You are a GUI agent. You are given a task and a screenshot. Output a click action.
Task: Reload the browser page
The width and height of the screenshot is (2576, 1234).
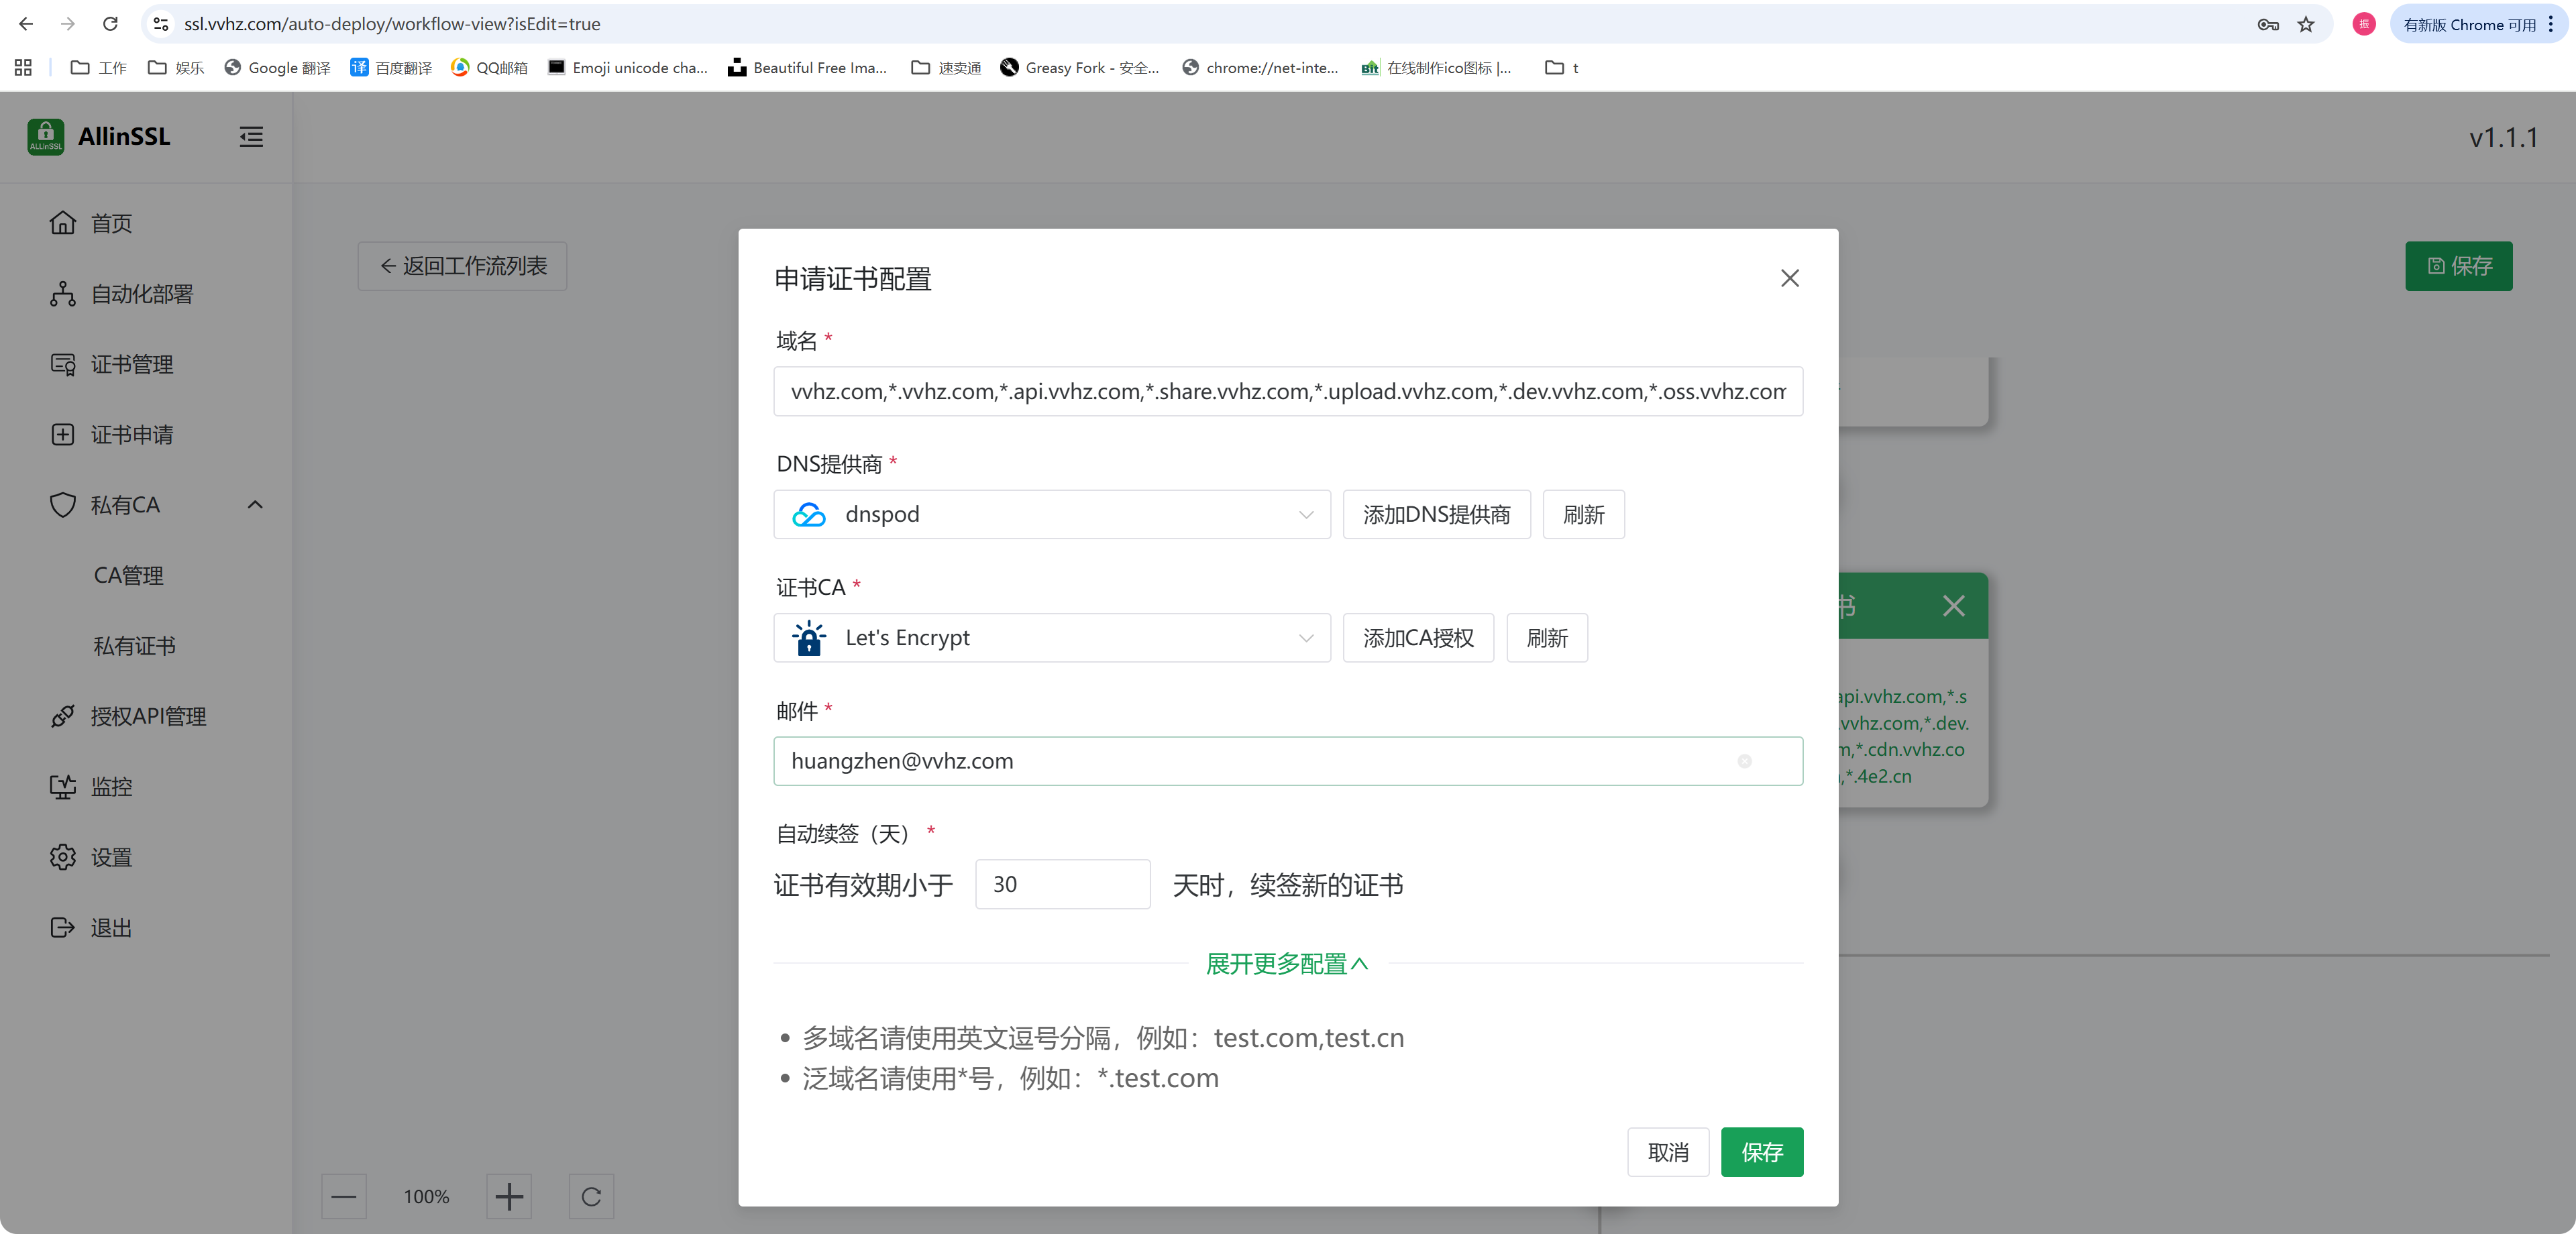(110, 24)
